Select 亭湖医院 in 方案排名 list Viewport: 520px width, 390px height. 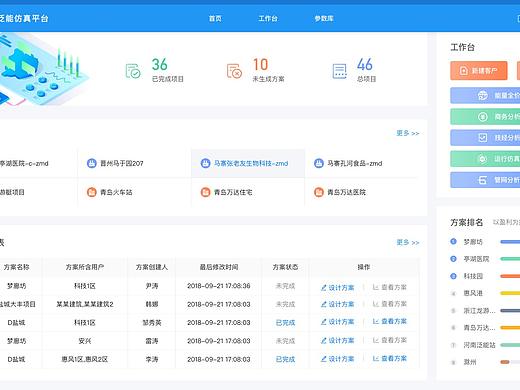point(476,259)
